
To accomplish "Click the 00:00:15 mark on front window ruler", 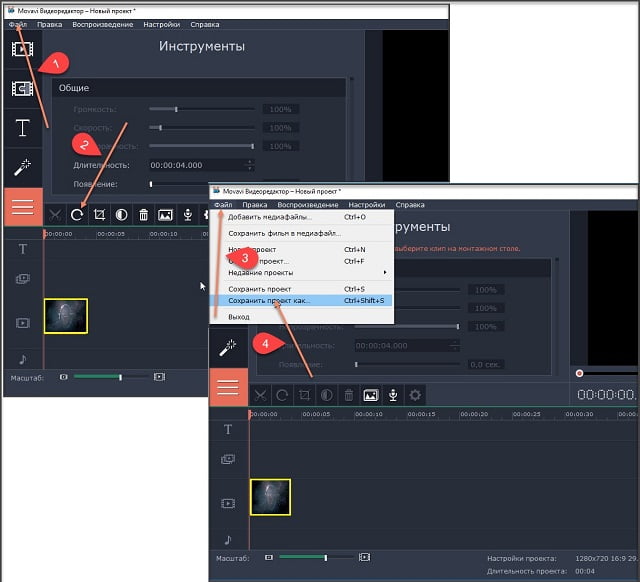I will pos(421,414).
